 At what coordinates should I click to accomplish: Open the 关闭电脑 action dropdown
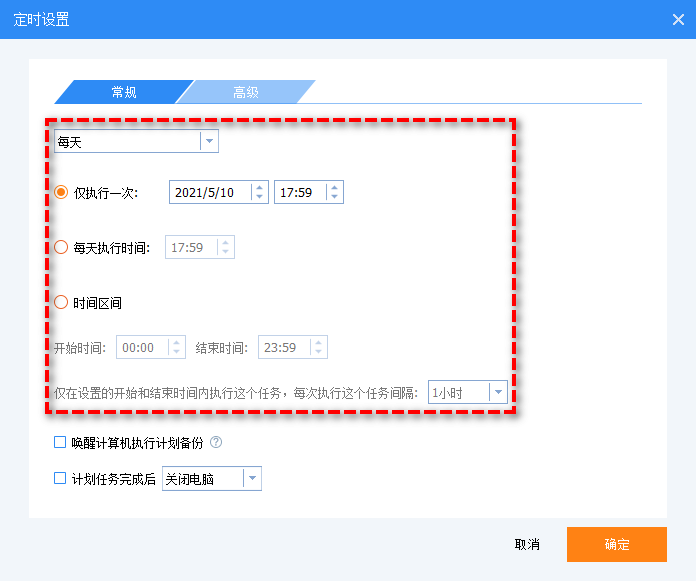coord(212,478)
